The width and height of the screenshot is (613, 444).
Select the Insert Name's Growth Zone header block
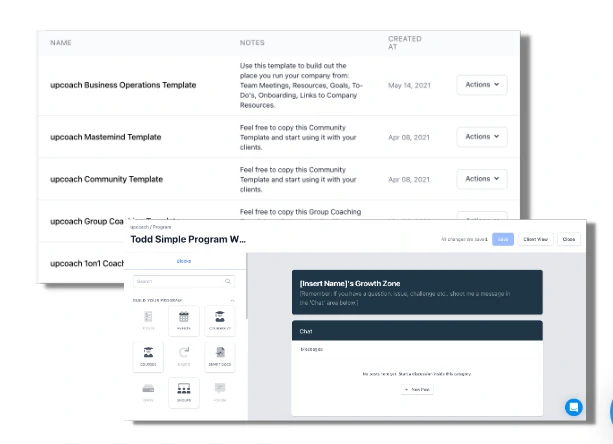(417, 292)
